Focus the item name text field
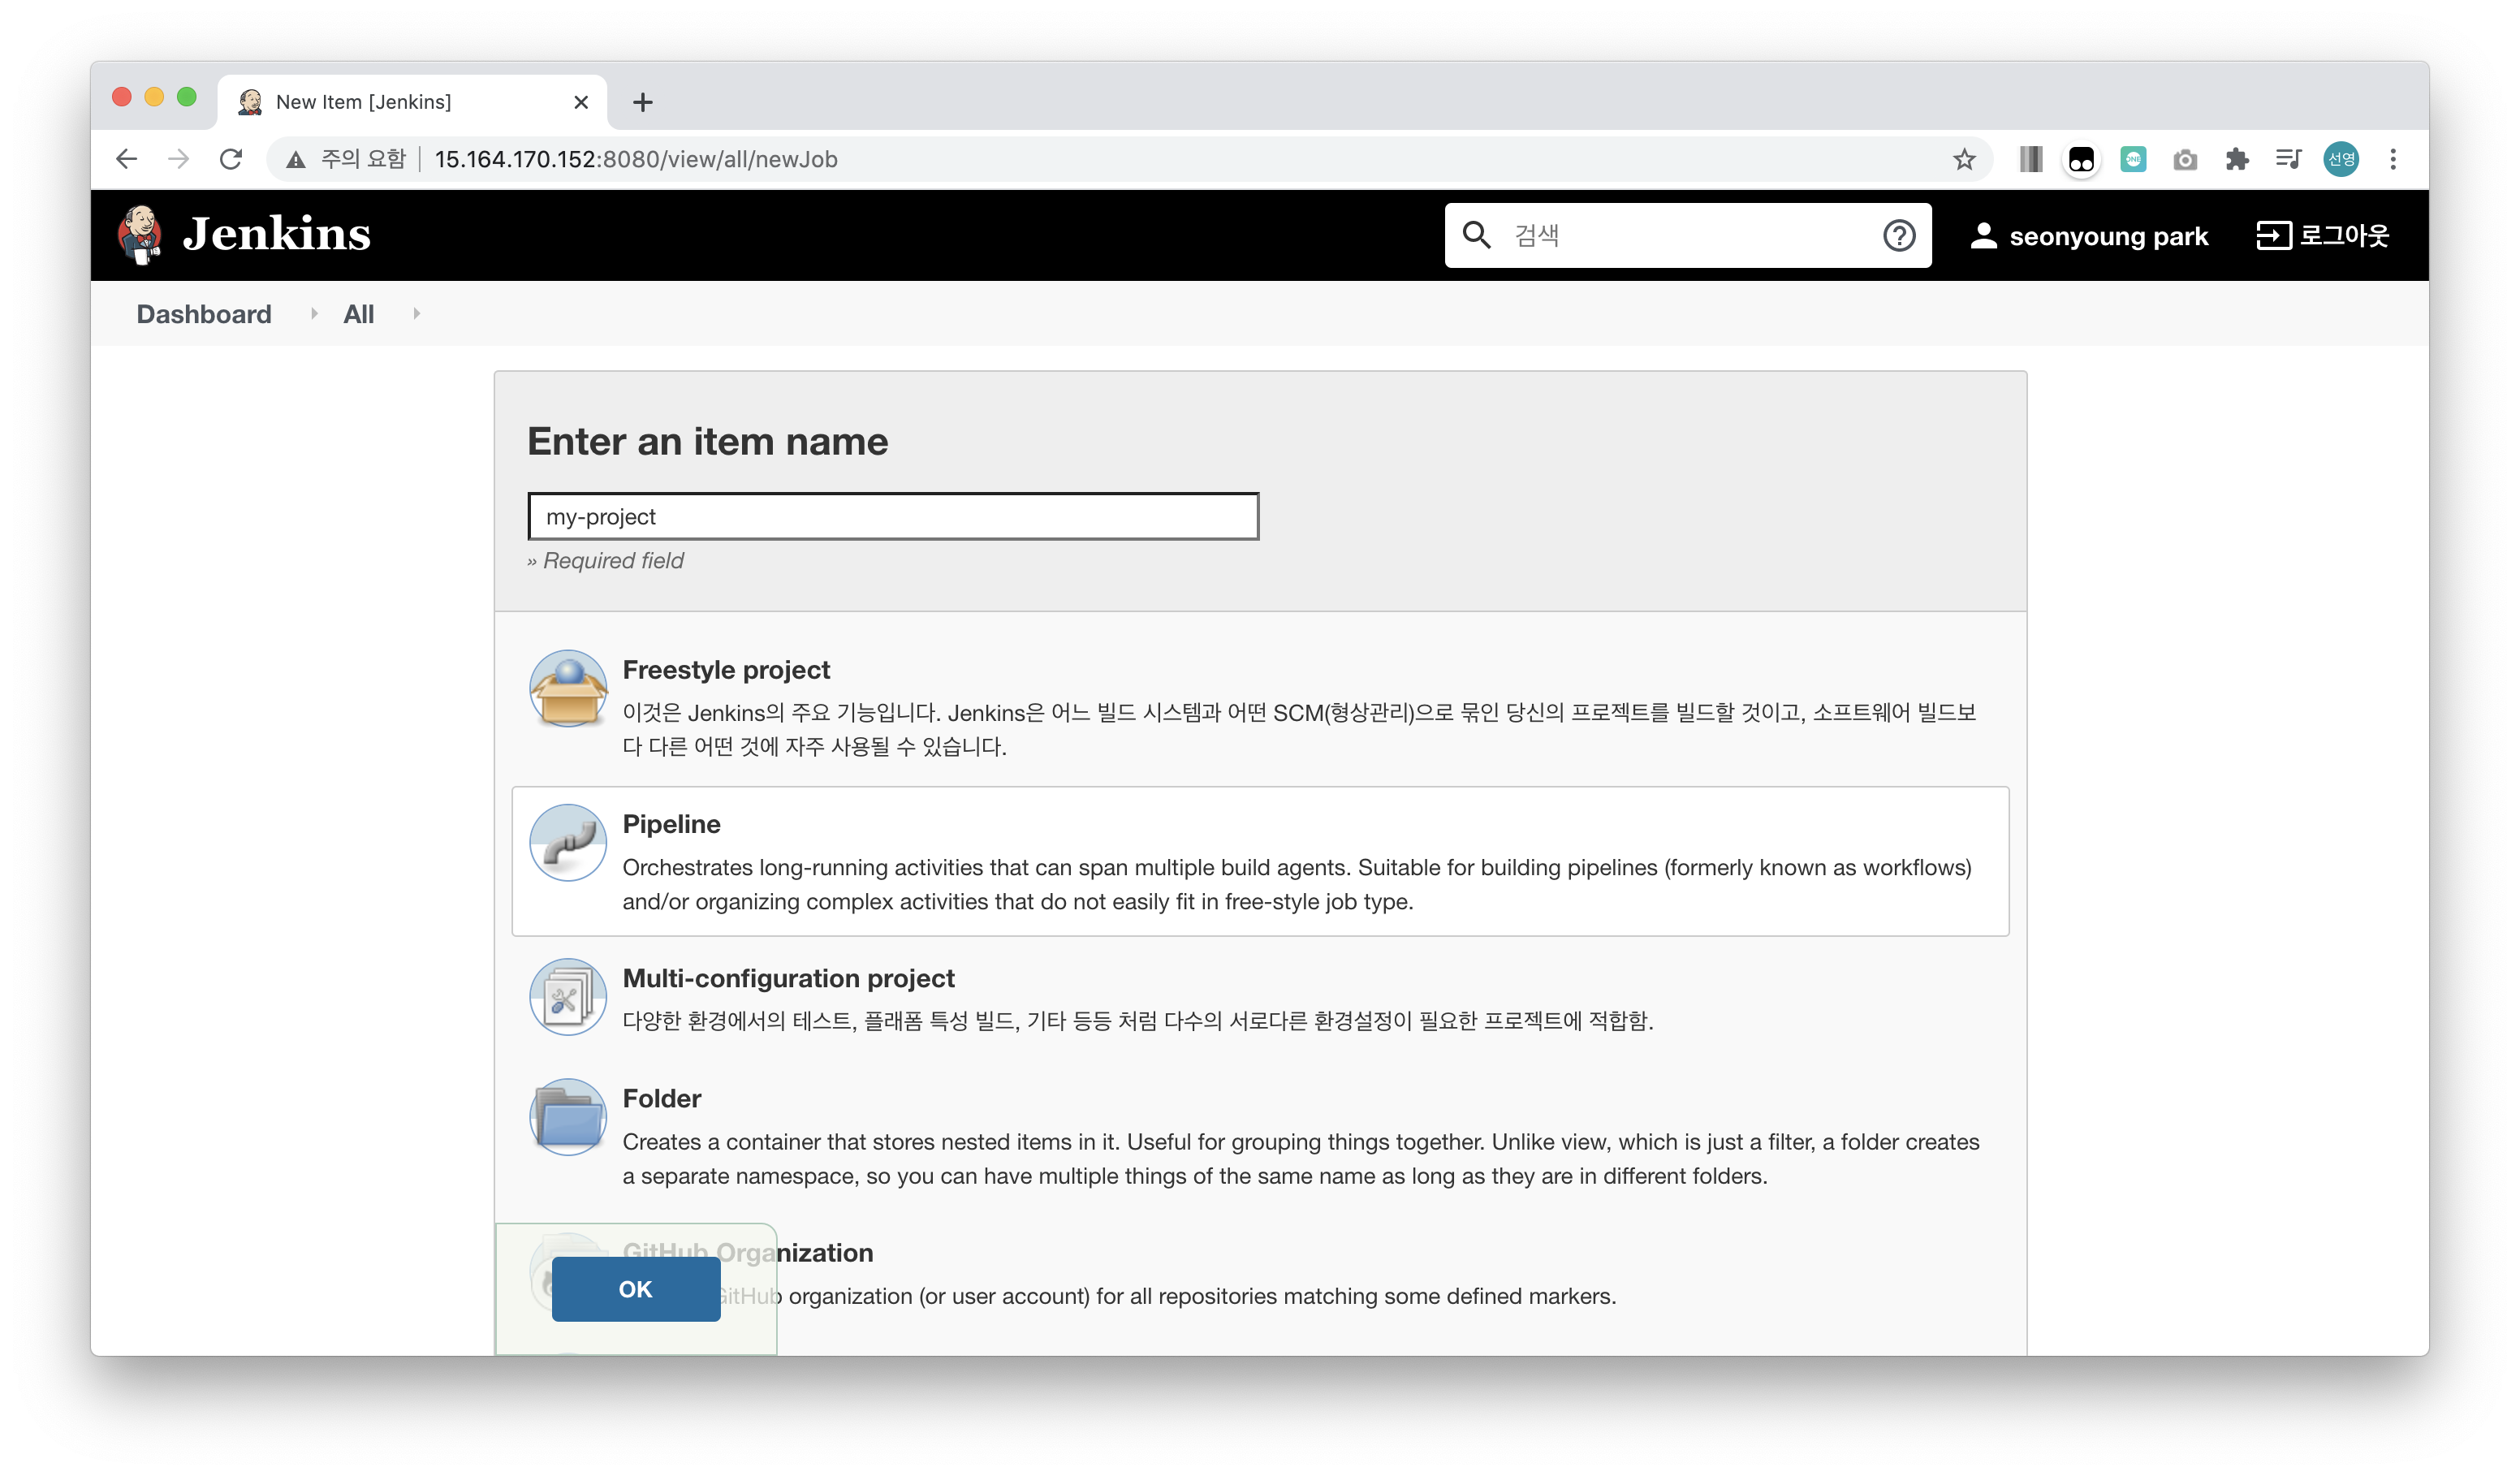Screen dimensions: 2520x1476 [892, 516]
